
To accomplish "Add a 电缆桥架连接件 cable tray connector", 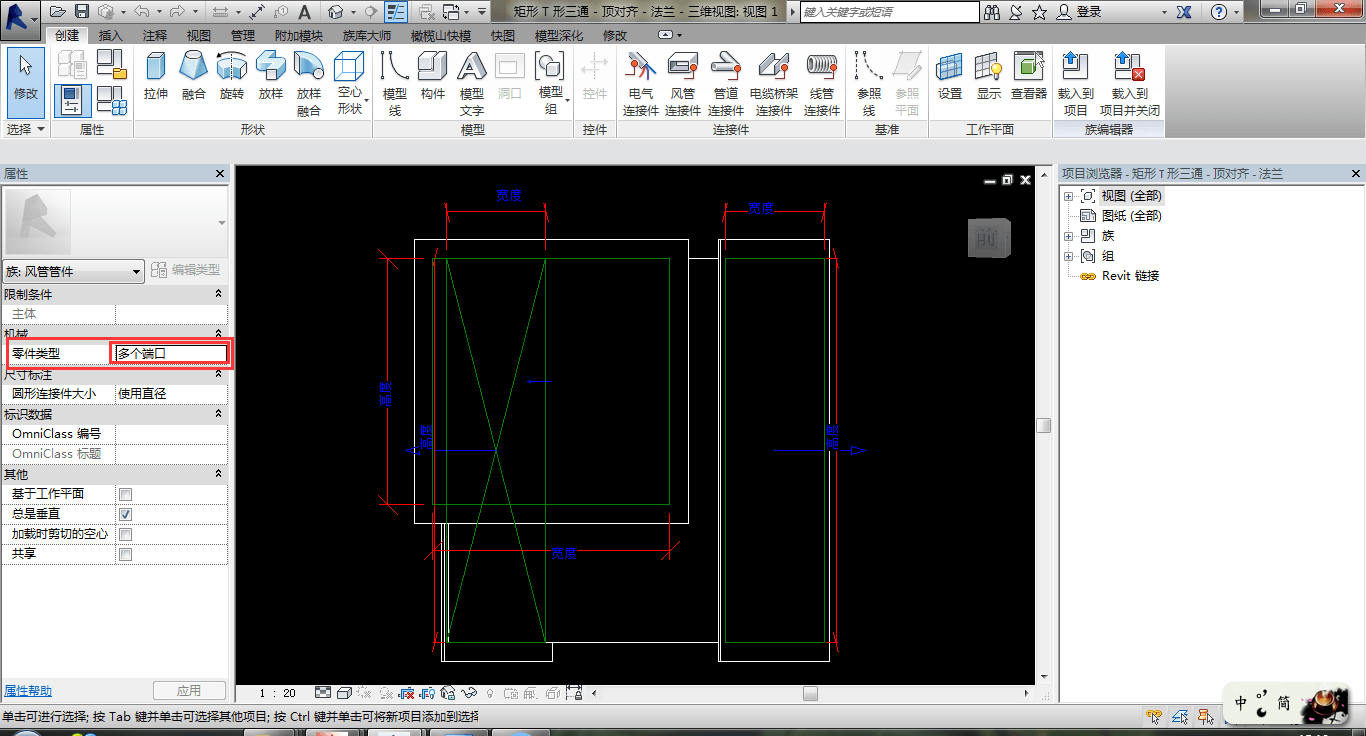I will (x=774, y=84).
